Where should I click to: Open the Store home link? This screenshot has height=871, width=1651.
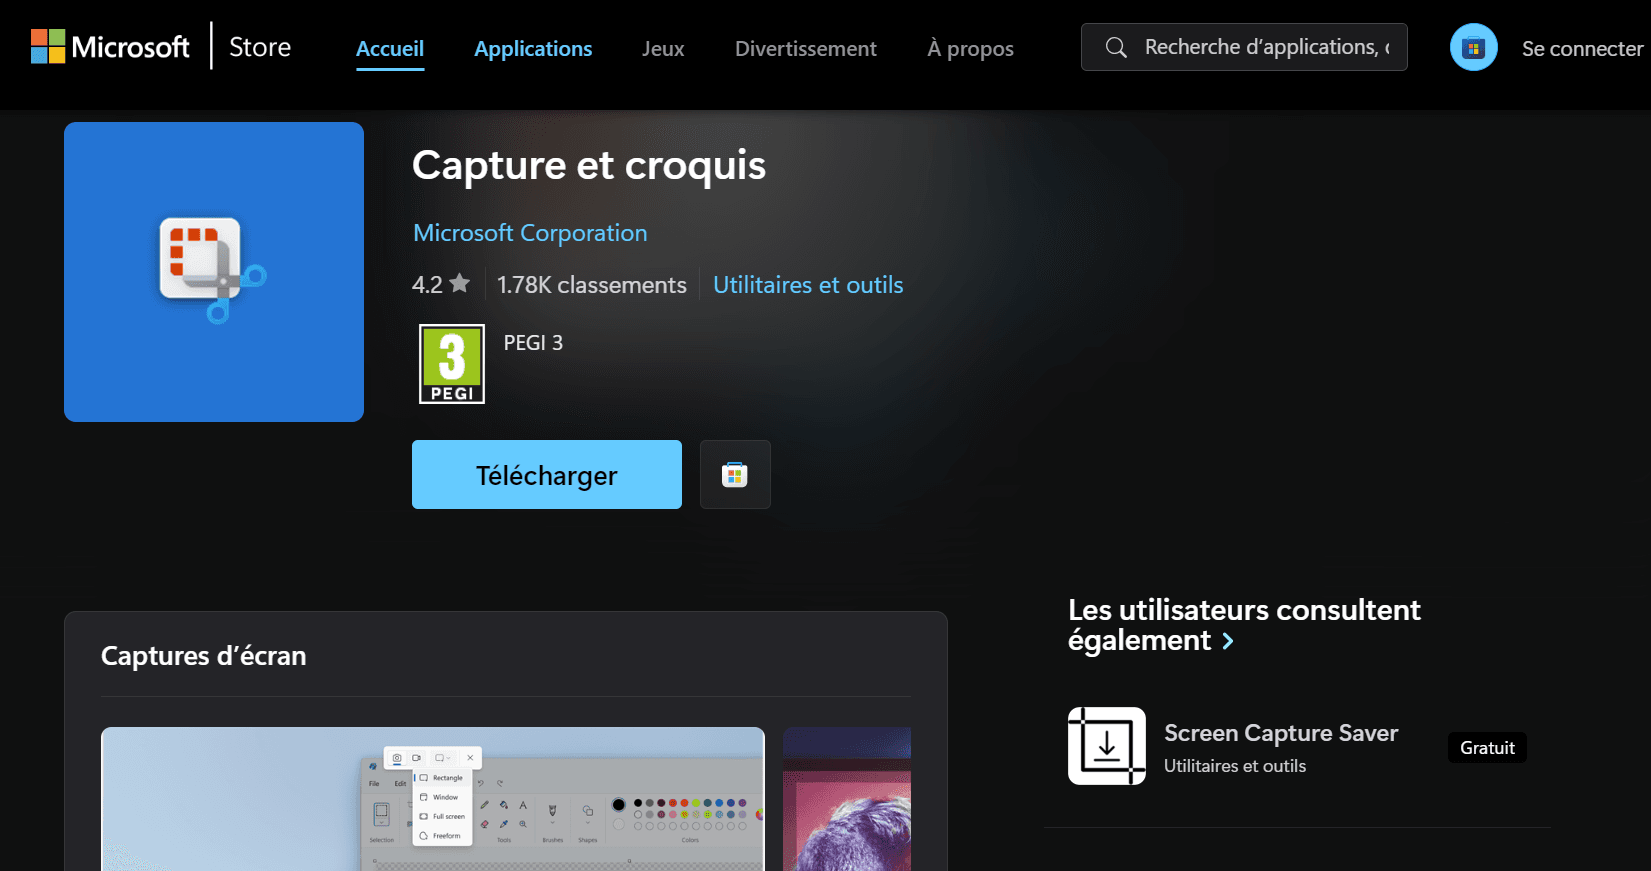point(260,47)
